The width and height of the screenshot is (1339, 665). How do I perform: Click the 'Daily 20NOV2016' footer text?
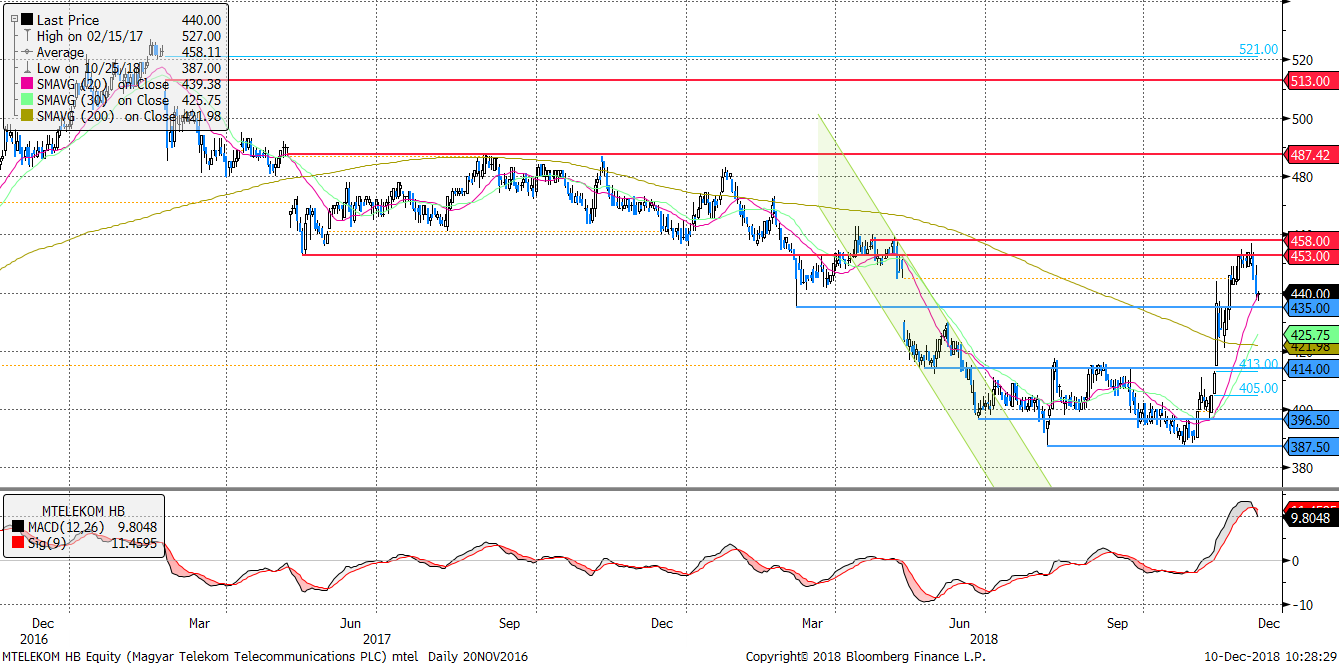pyautogui.click(x=478, y=657)
